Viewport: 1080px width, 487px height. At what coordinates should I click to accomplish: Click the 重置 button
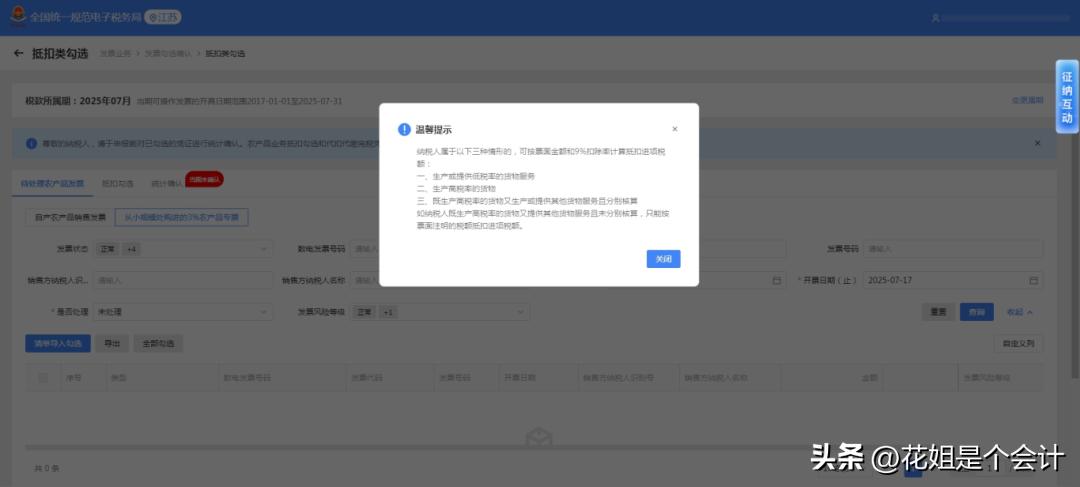(938, 312)
